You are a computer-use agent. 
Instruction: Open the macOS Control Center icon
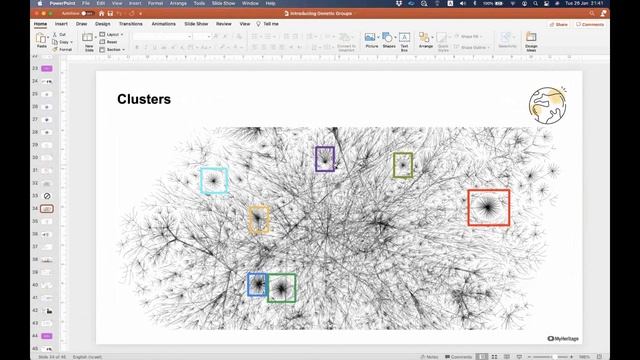click(546, 3)
